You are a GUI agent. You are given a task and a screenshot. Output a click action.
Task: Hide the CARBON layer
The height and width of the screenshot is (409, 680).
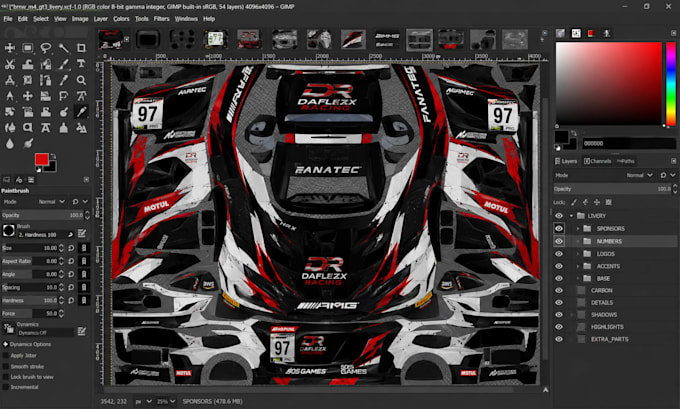[559, 290]
